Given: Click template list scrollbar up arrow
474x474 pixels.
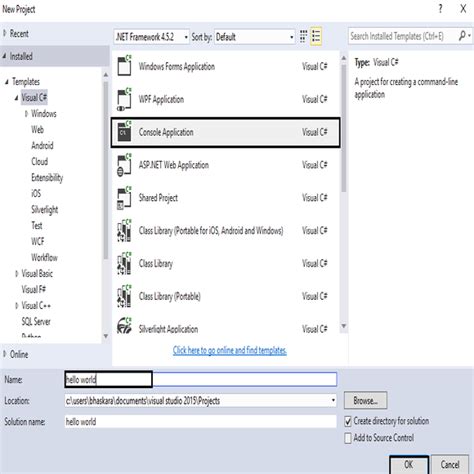Looking at the screenshot, I should [x=344, y=58].
